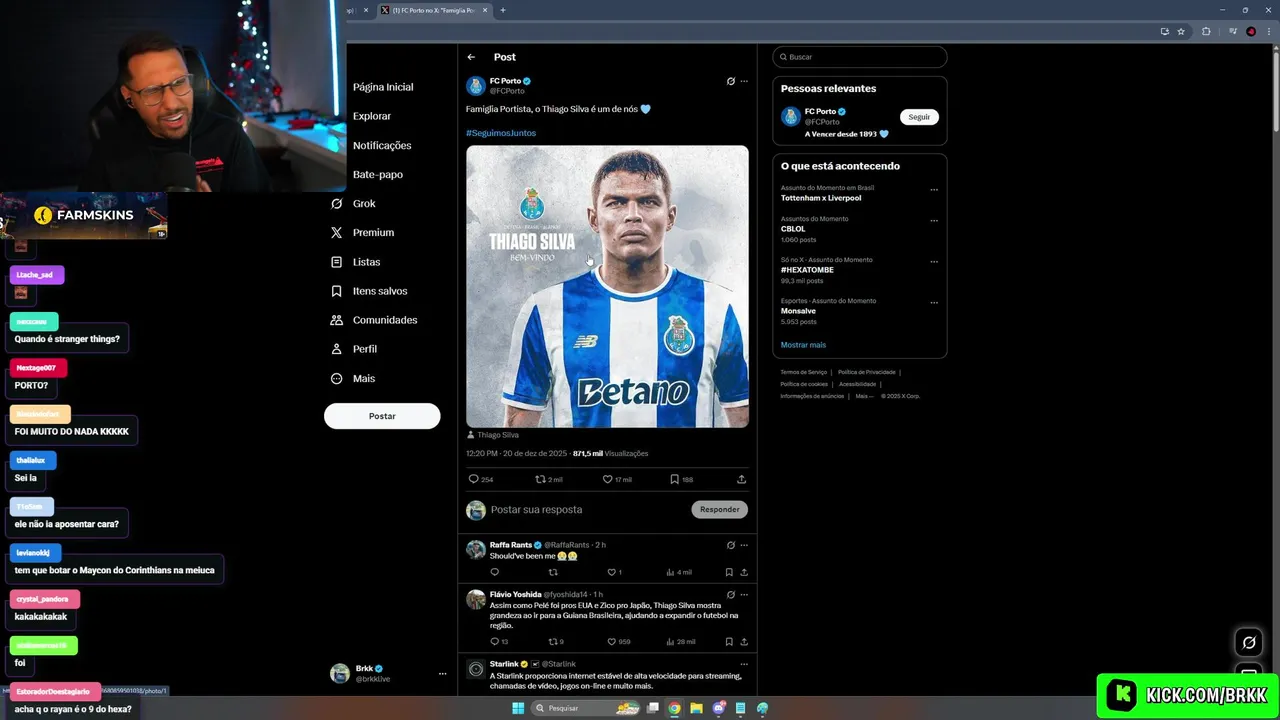Open Bate-papo in sidebar
The height and width of the screenshot is (720, 1280).
(378, 174)
